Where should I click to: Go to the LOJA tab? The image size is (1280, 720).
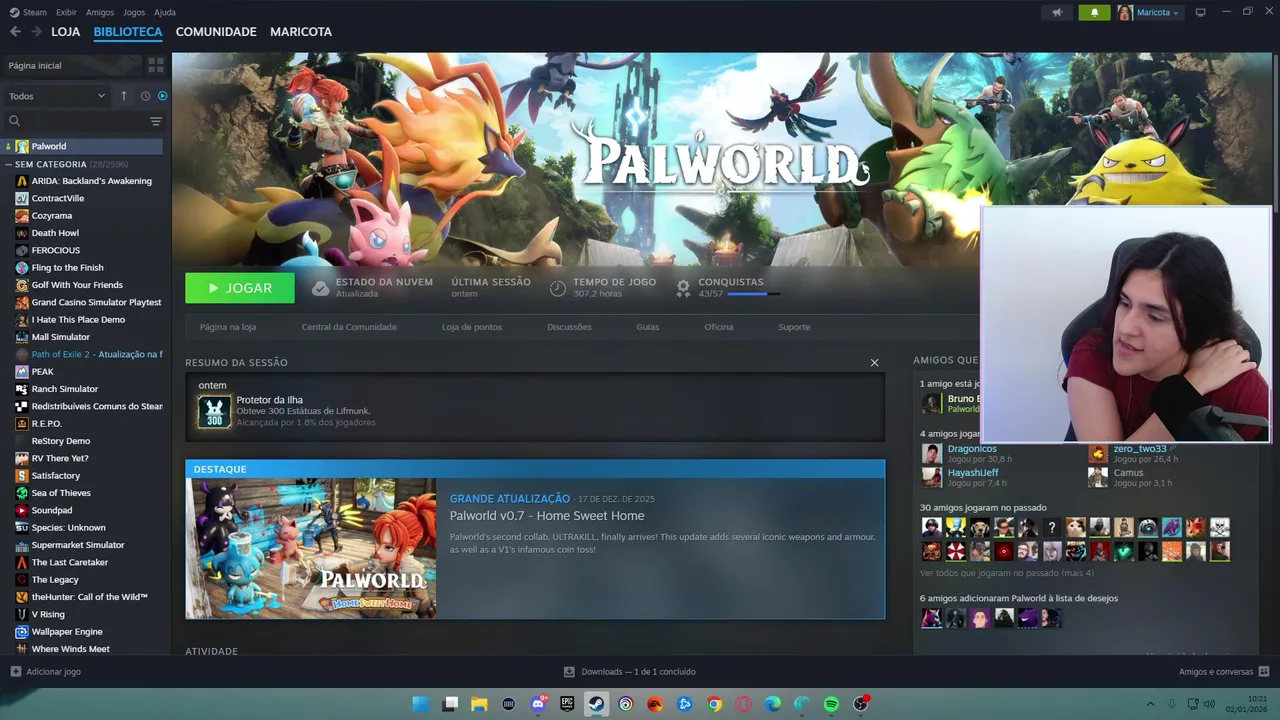[x=66, y=32]
